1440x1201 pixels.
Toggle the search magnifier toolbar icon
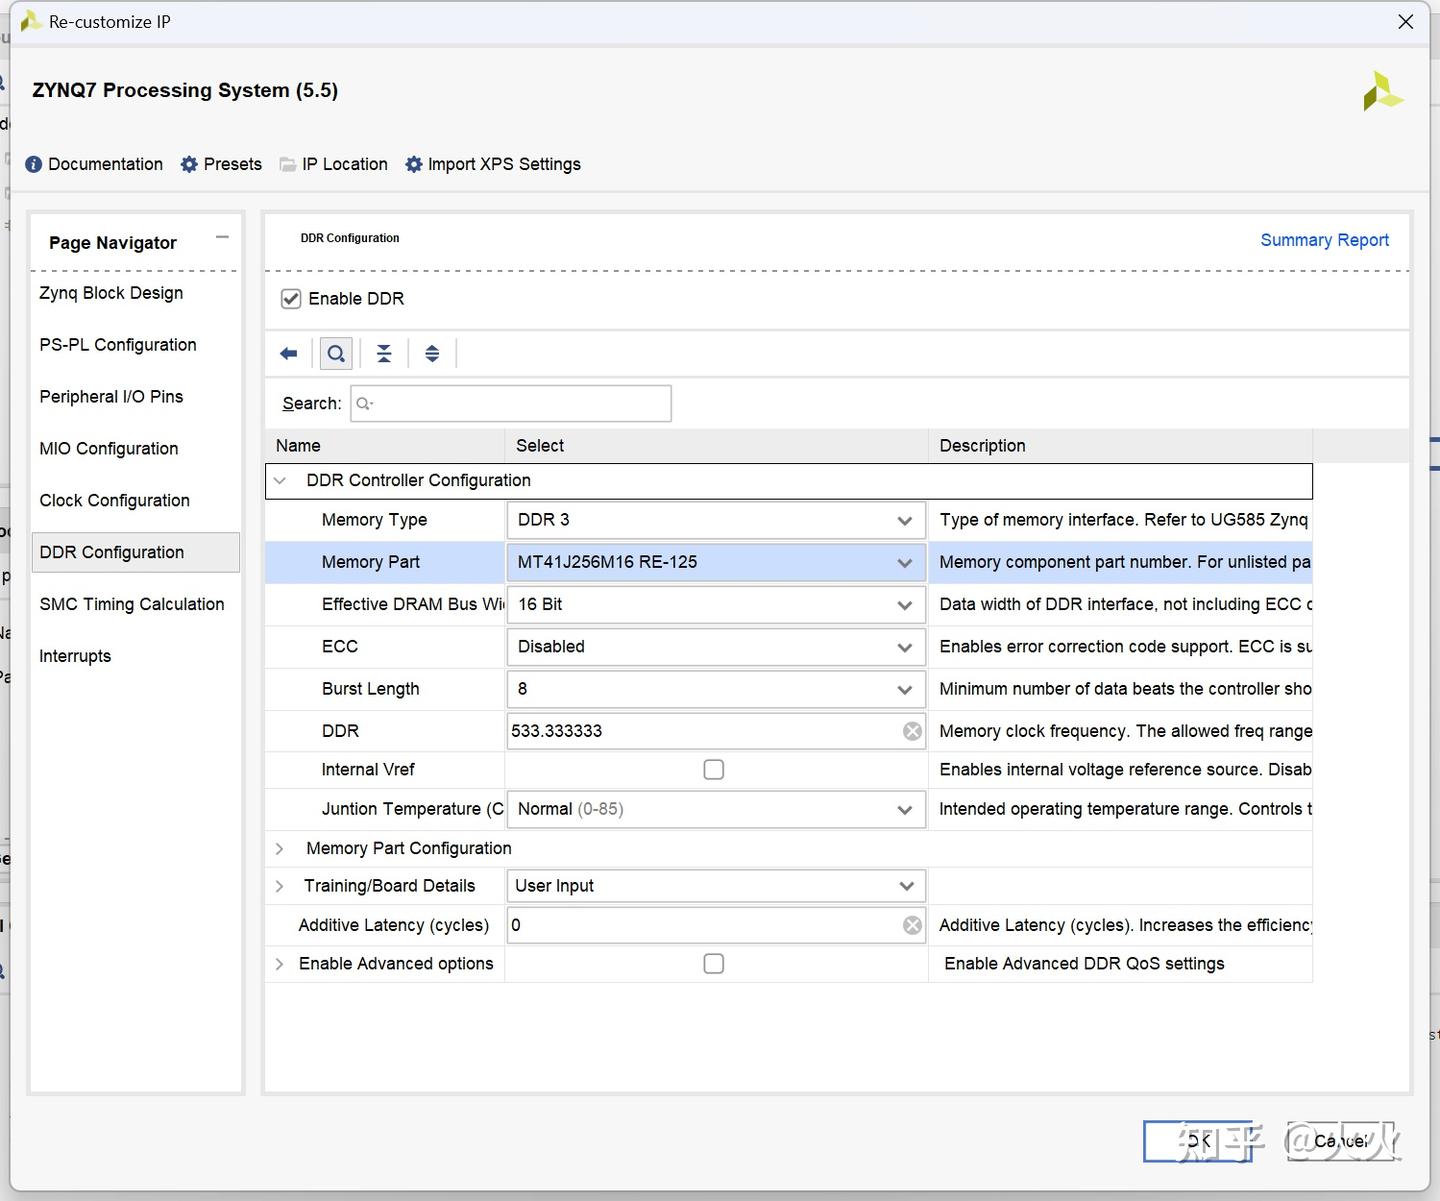(336, 353)
